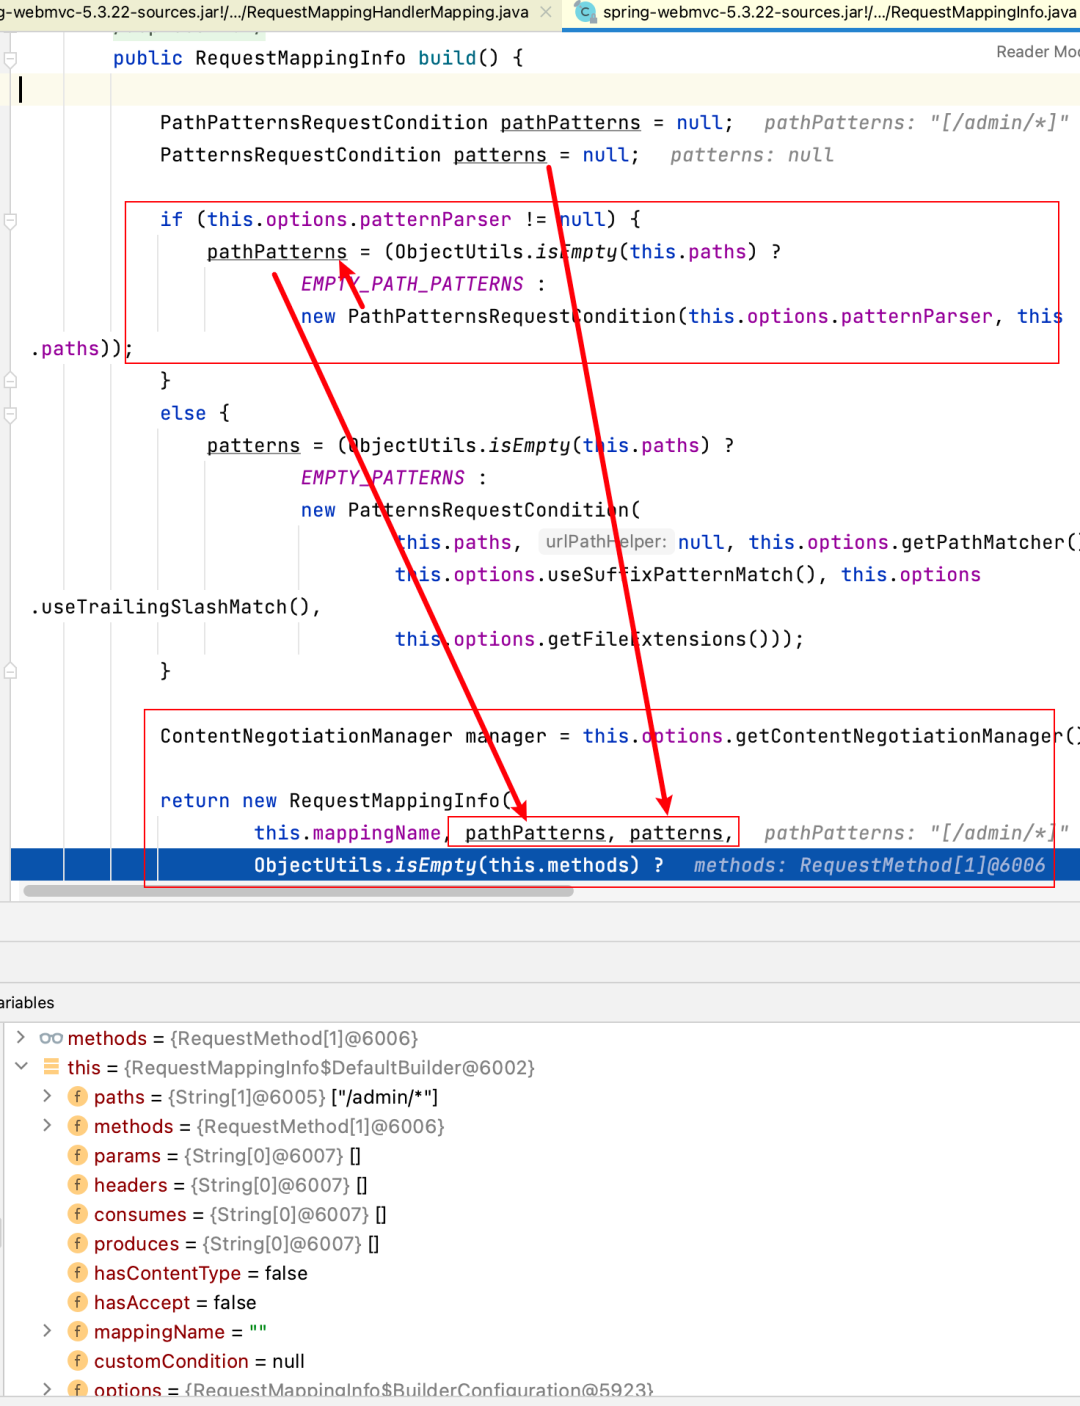Click the editor horizontal scrollbar
Viewport: 1080px width, 1406px height.
click(298, 890)
